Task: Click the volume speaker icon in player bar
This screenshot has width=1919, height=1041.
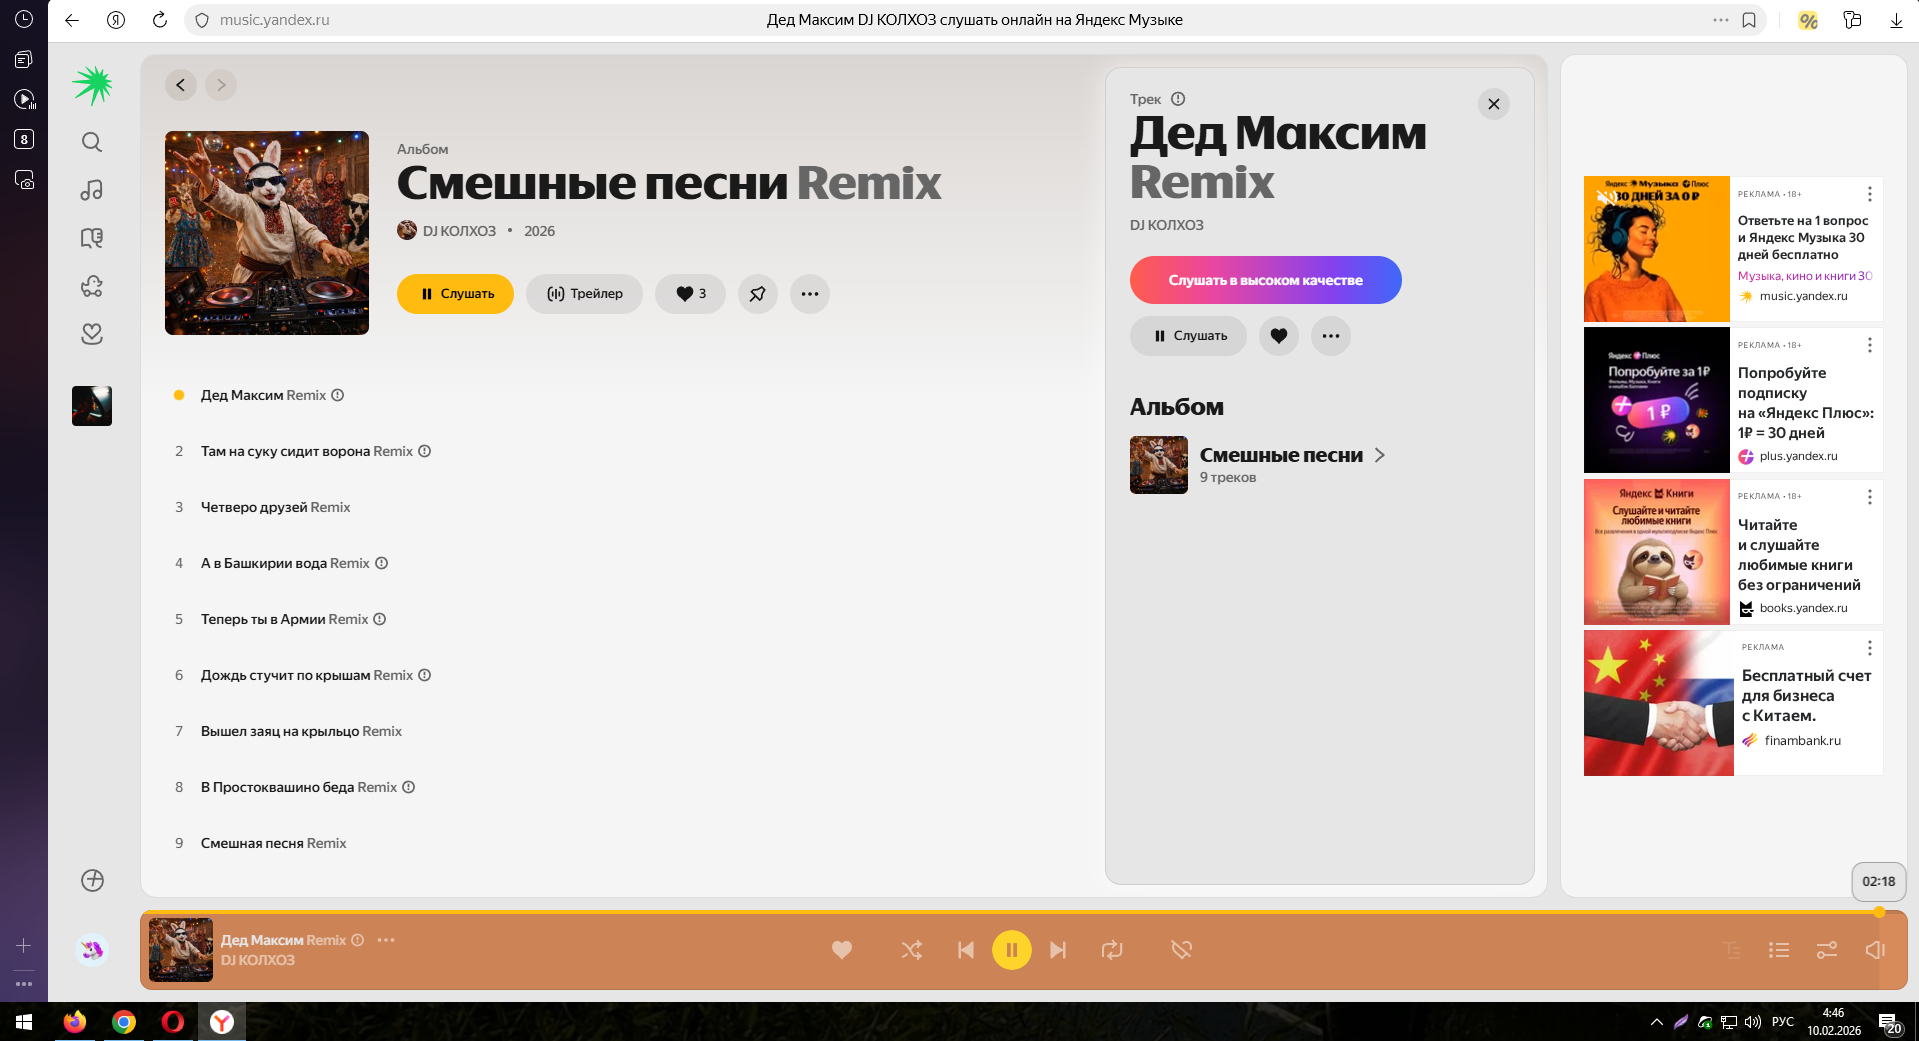Action: [1874, 950]
